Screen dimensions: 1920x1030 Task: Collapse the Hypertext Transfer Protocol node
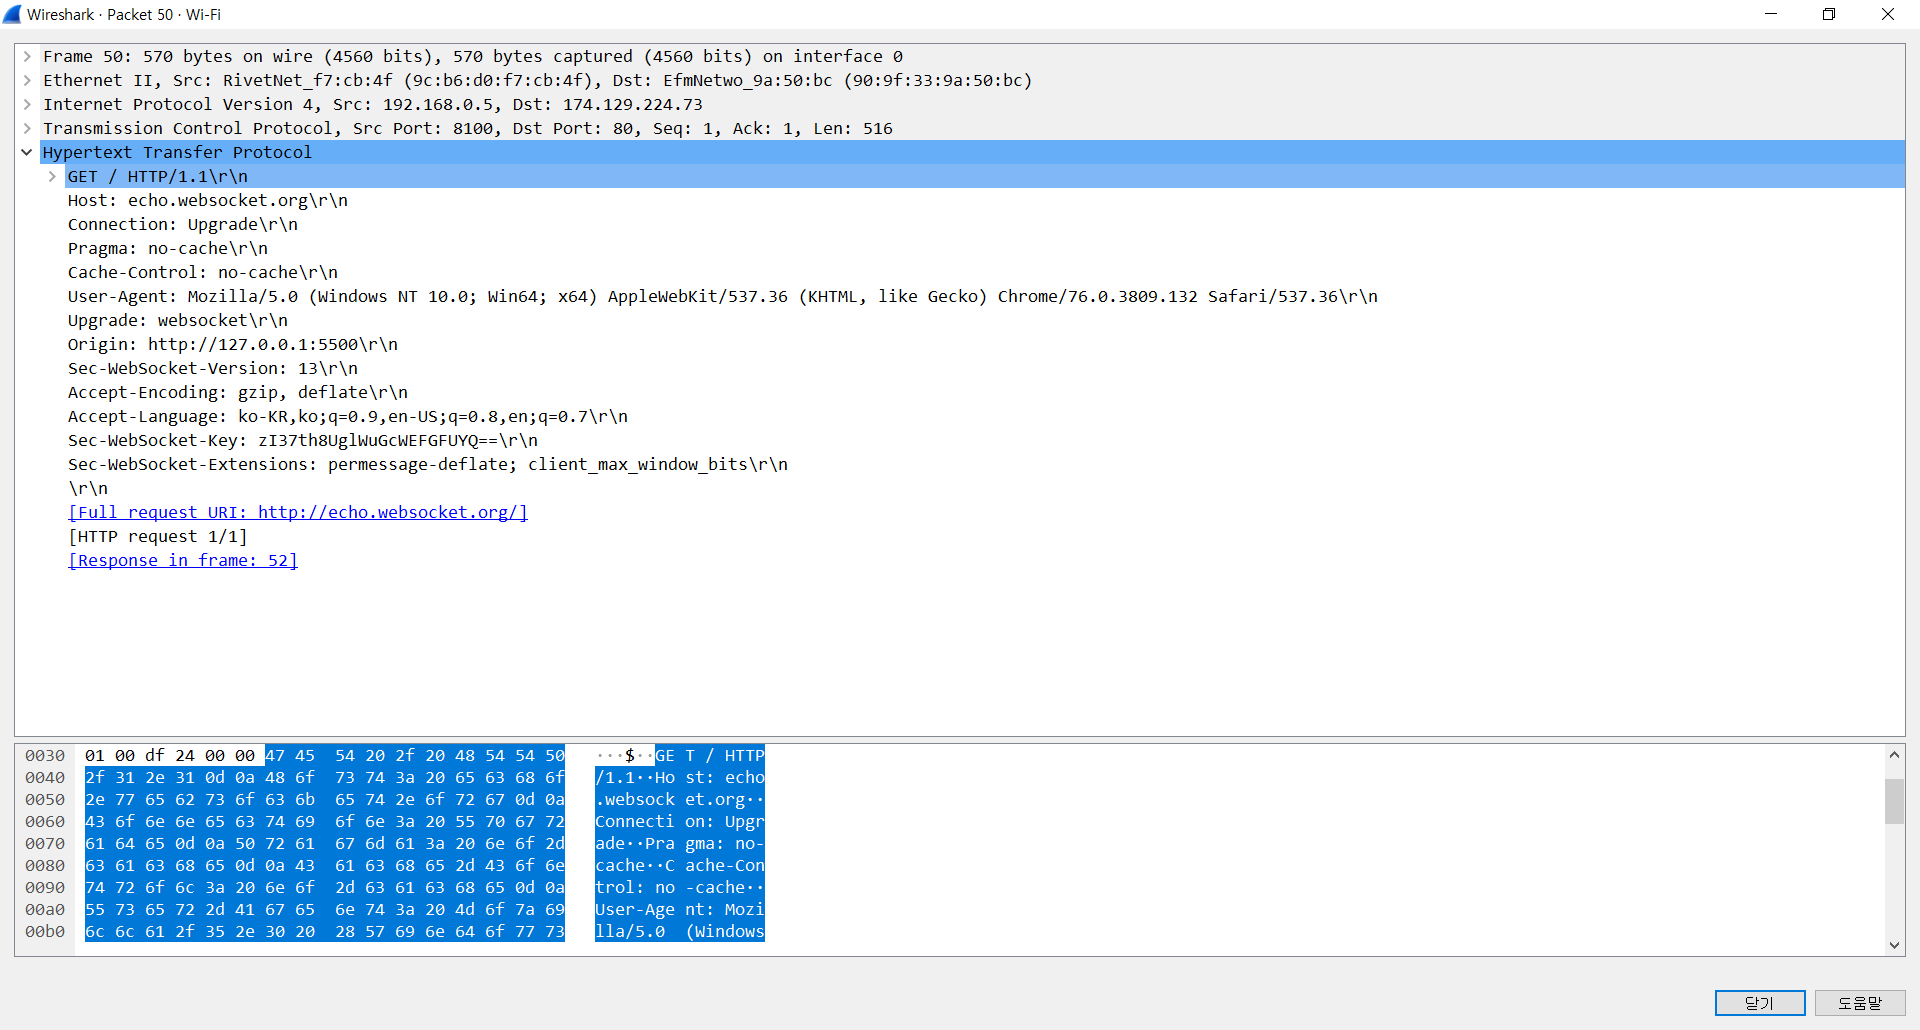click(x=27, y=152)
